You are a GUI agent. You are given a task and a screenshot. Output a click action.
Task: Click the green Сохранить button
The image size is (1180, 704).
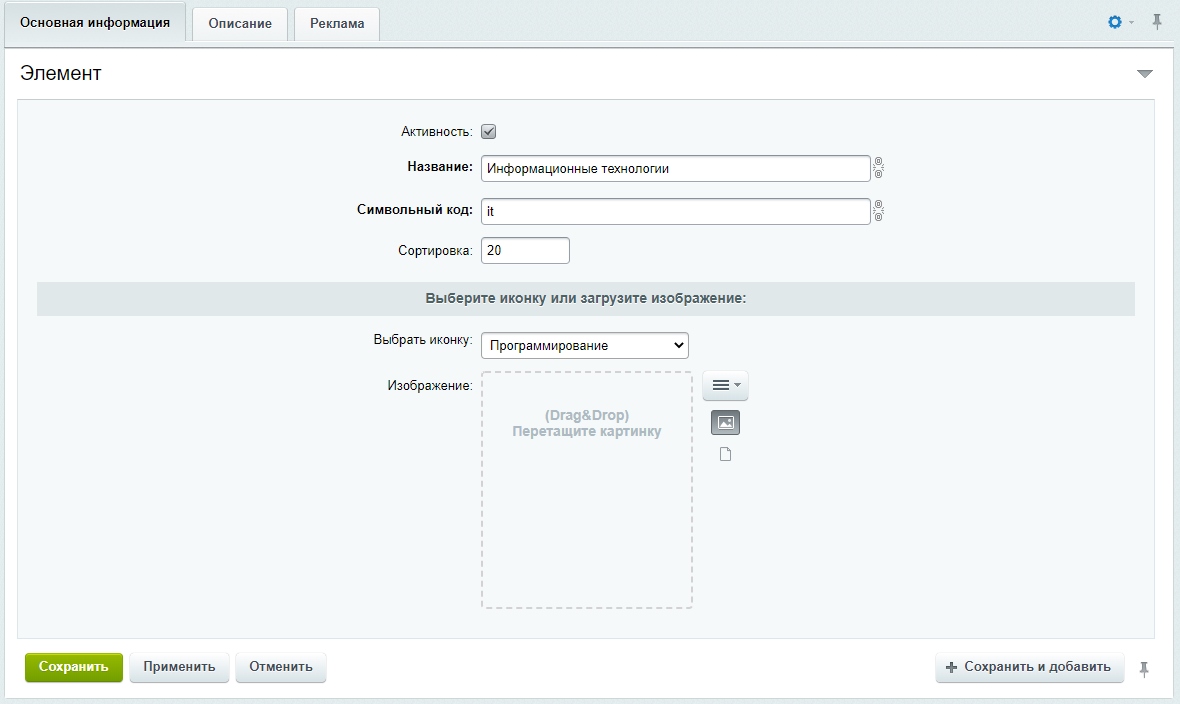pos(74,667)
